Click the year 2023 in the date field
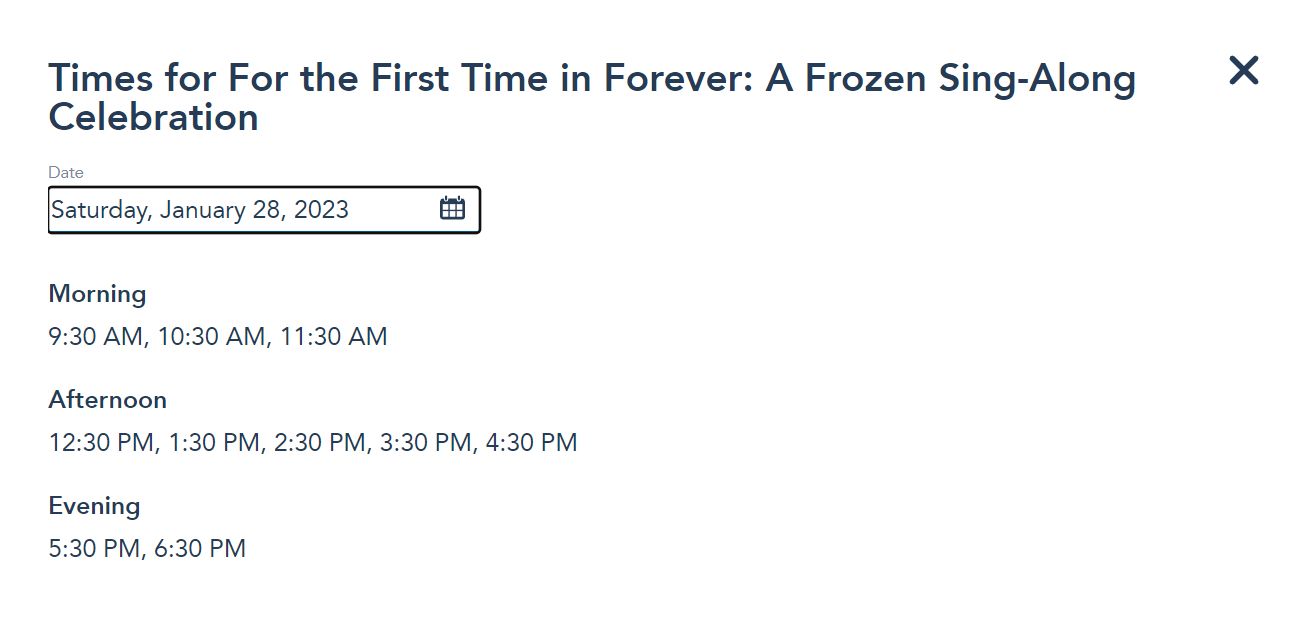Screen dimensions: 1297x617 [x=321, y=210]
